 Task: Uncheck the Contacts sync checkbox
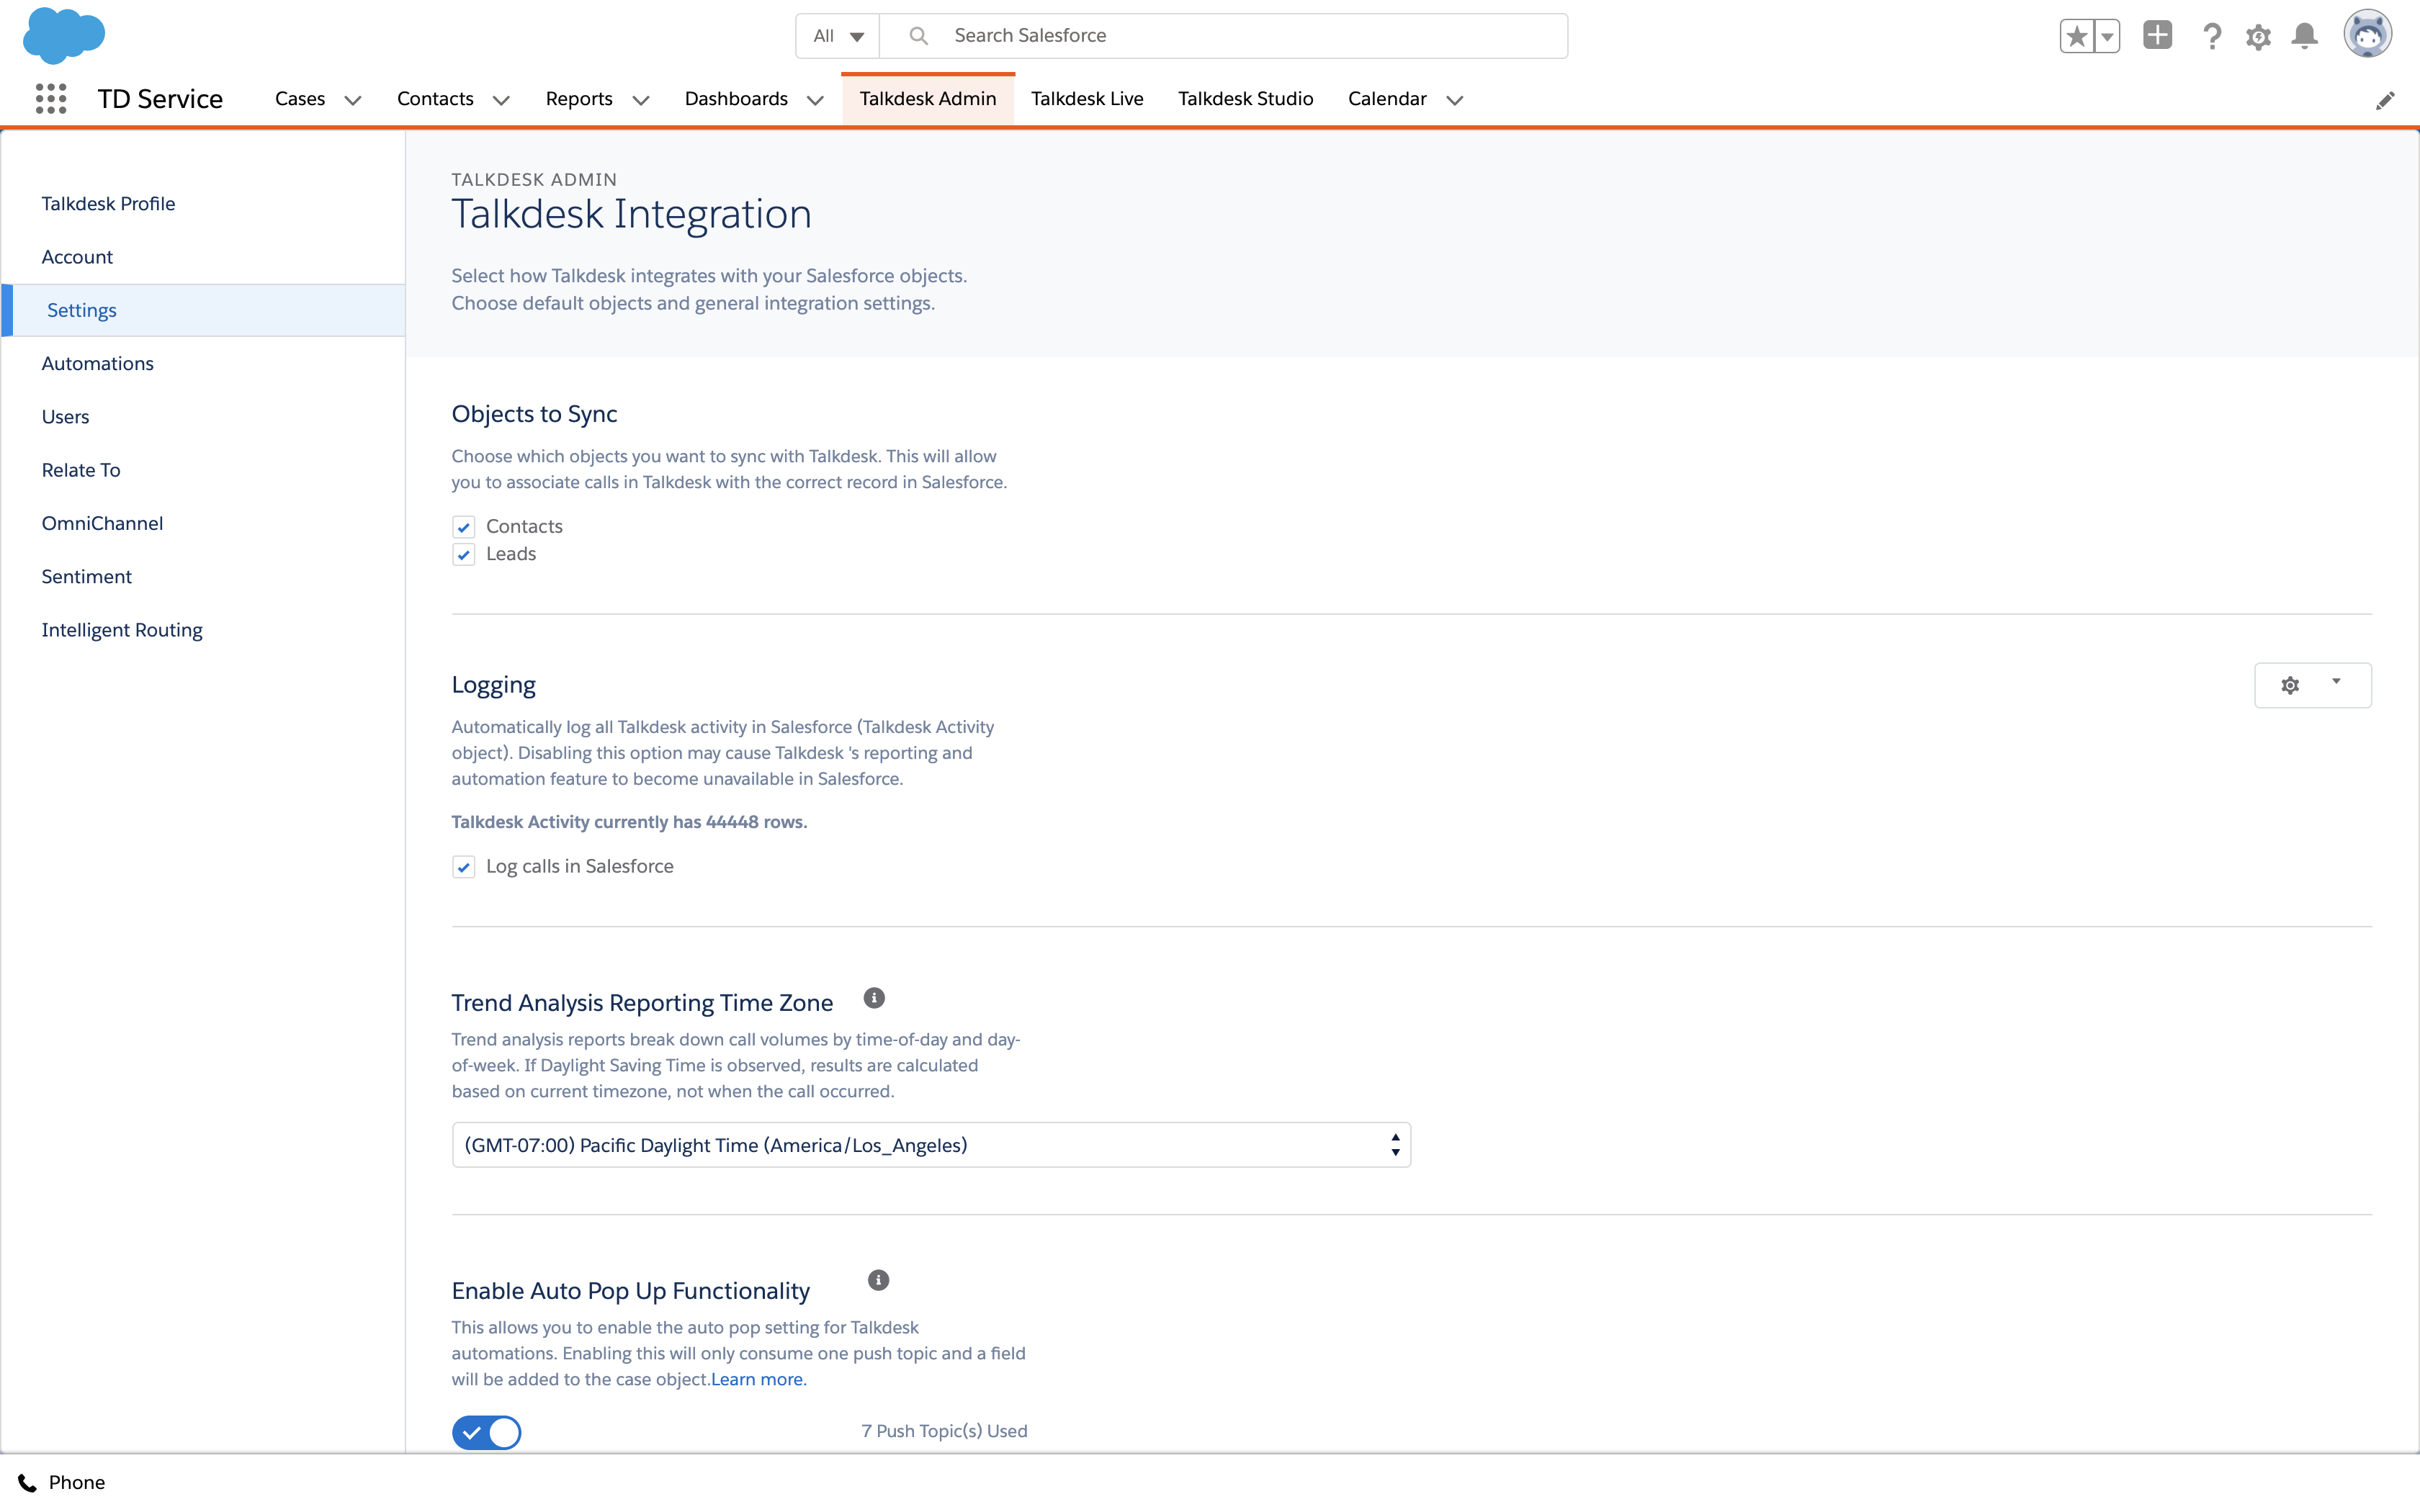(463, 527)
